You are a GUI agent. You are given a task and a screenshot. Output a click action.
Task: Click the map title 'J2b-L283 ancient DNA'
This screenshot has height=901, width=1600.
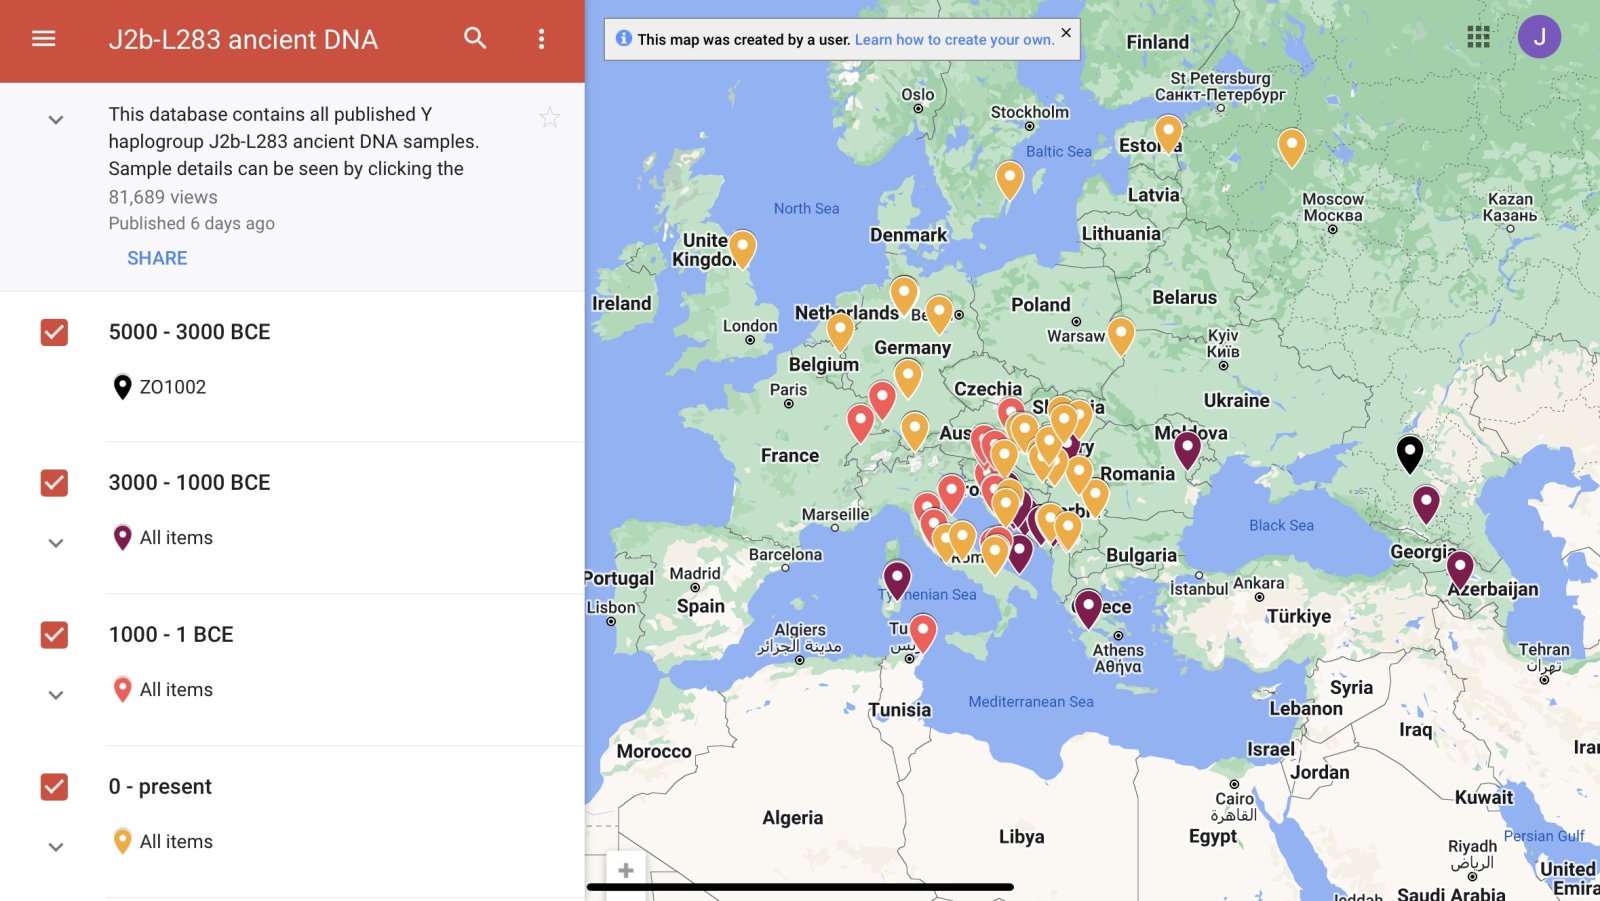[243, 39]
